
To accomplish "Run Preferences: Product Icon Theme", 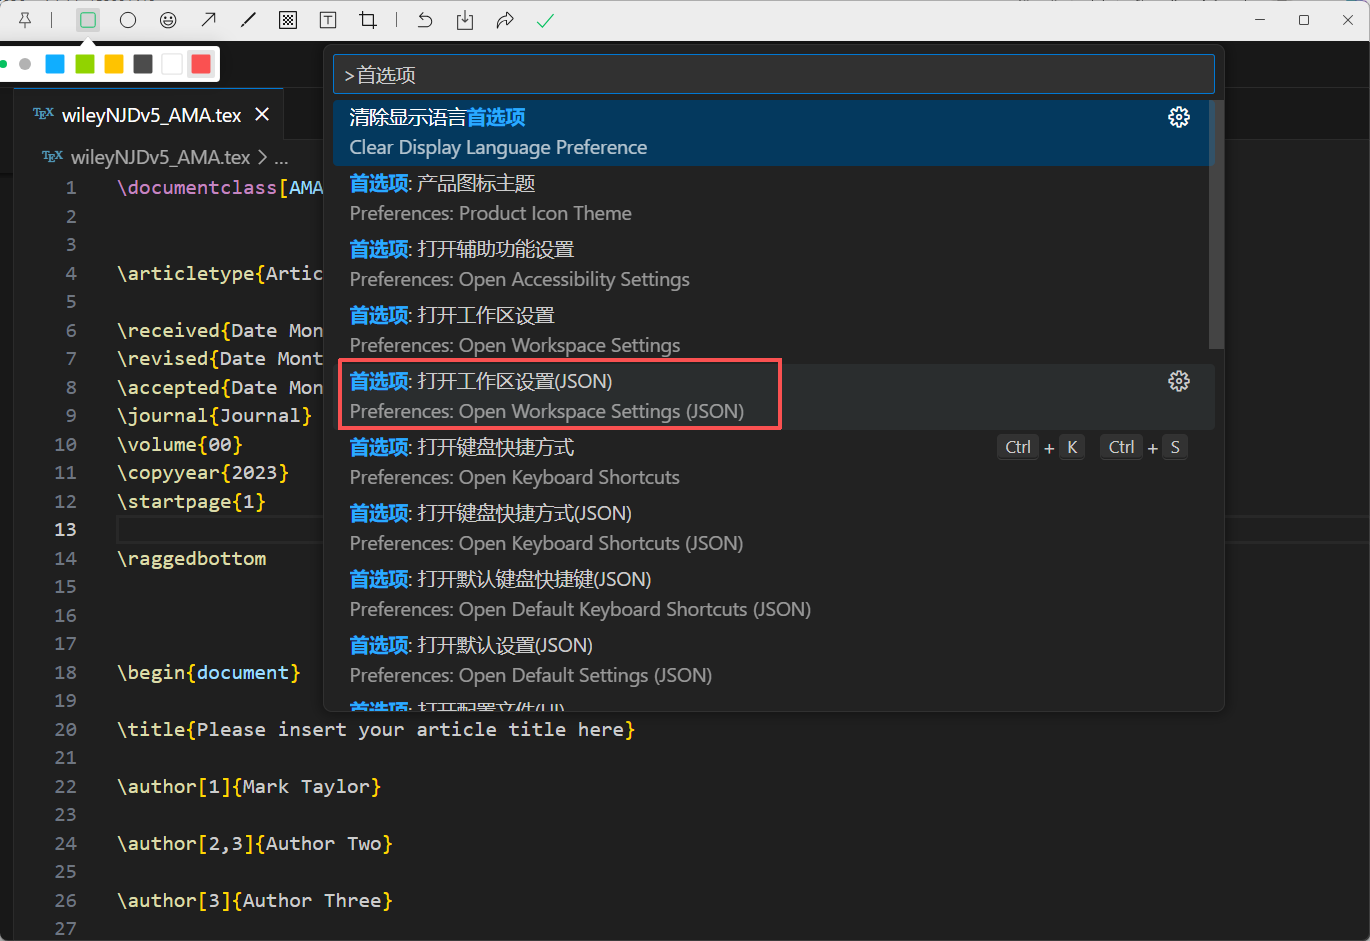I will [x=772, y=198].
